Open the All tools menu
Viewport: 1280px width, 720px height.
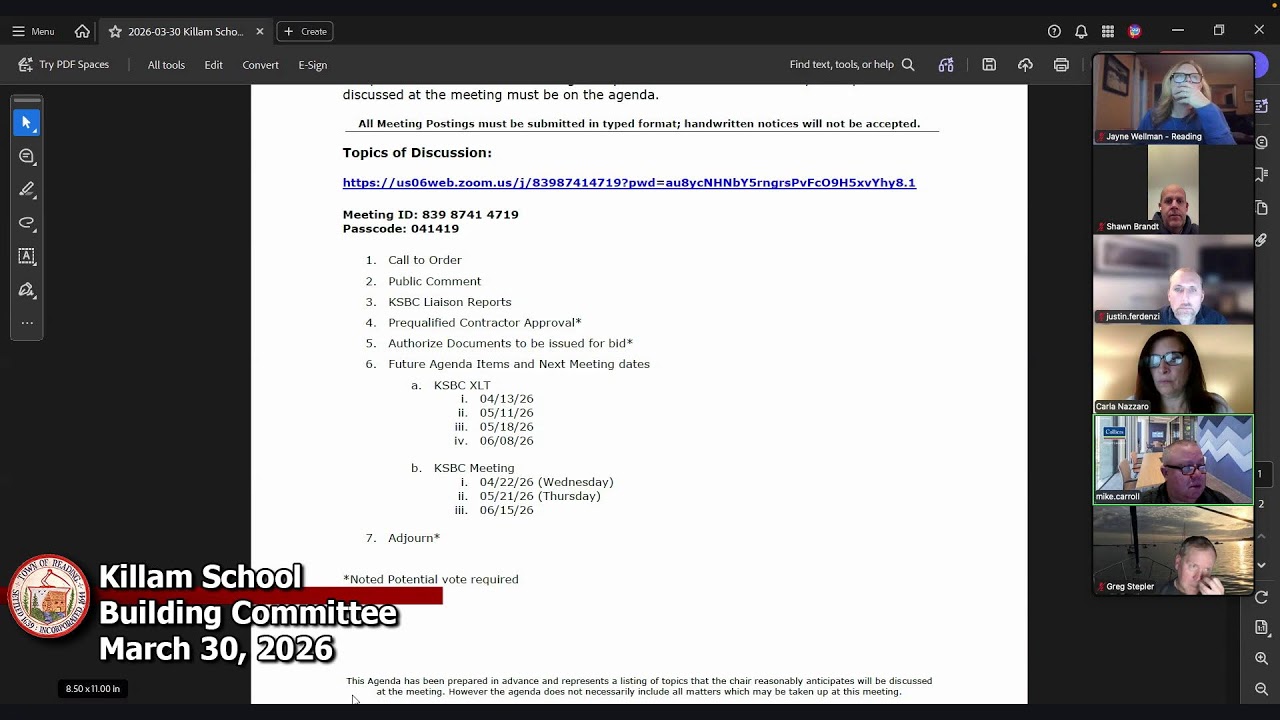tap(166, 65)
